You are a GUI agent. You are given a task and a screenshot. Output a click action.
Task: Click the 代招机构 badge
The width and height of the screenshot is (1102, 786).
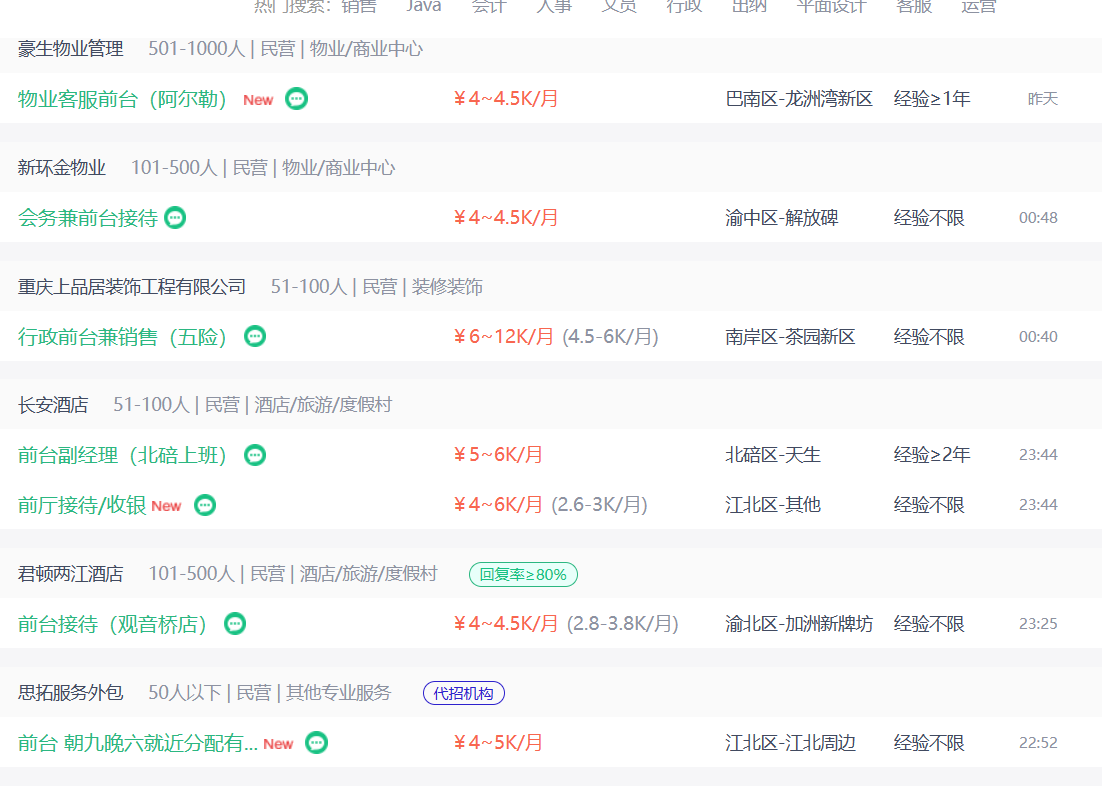point(464,693)
